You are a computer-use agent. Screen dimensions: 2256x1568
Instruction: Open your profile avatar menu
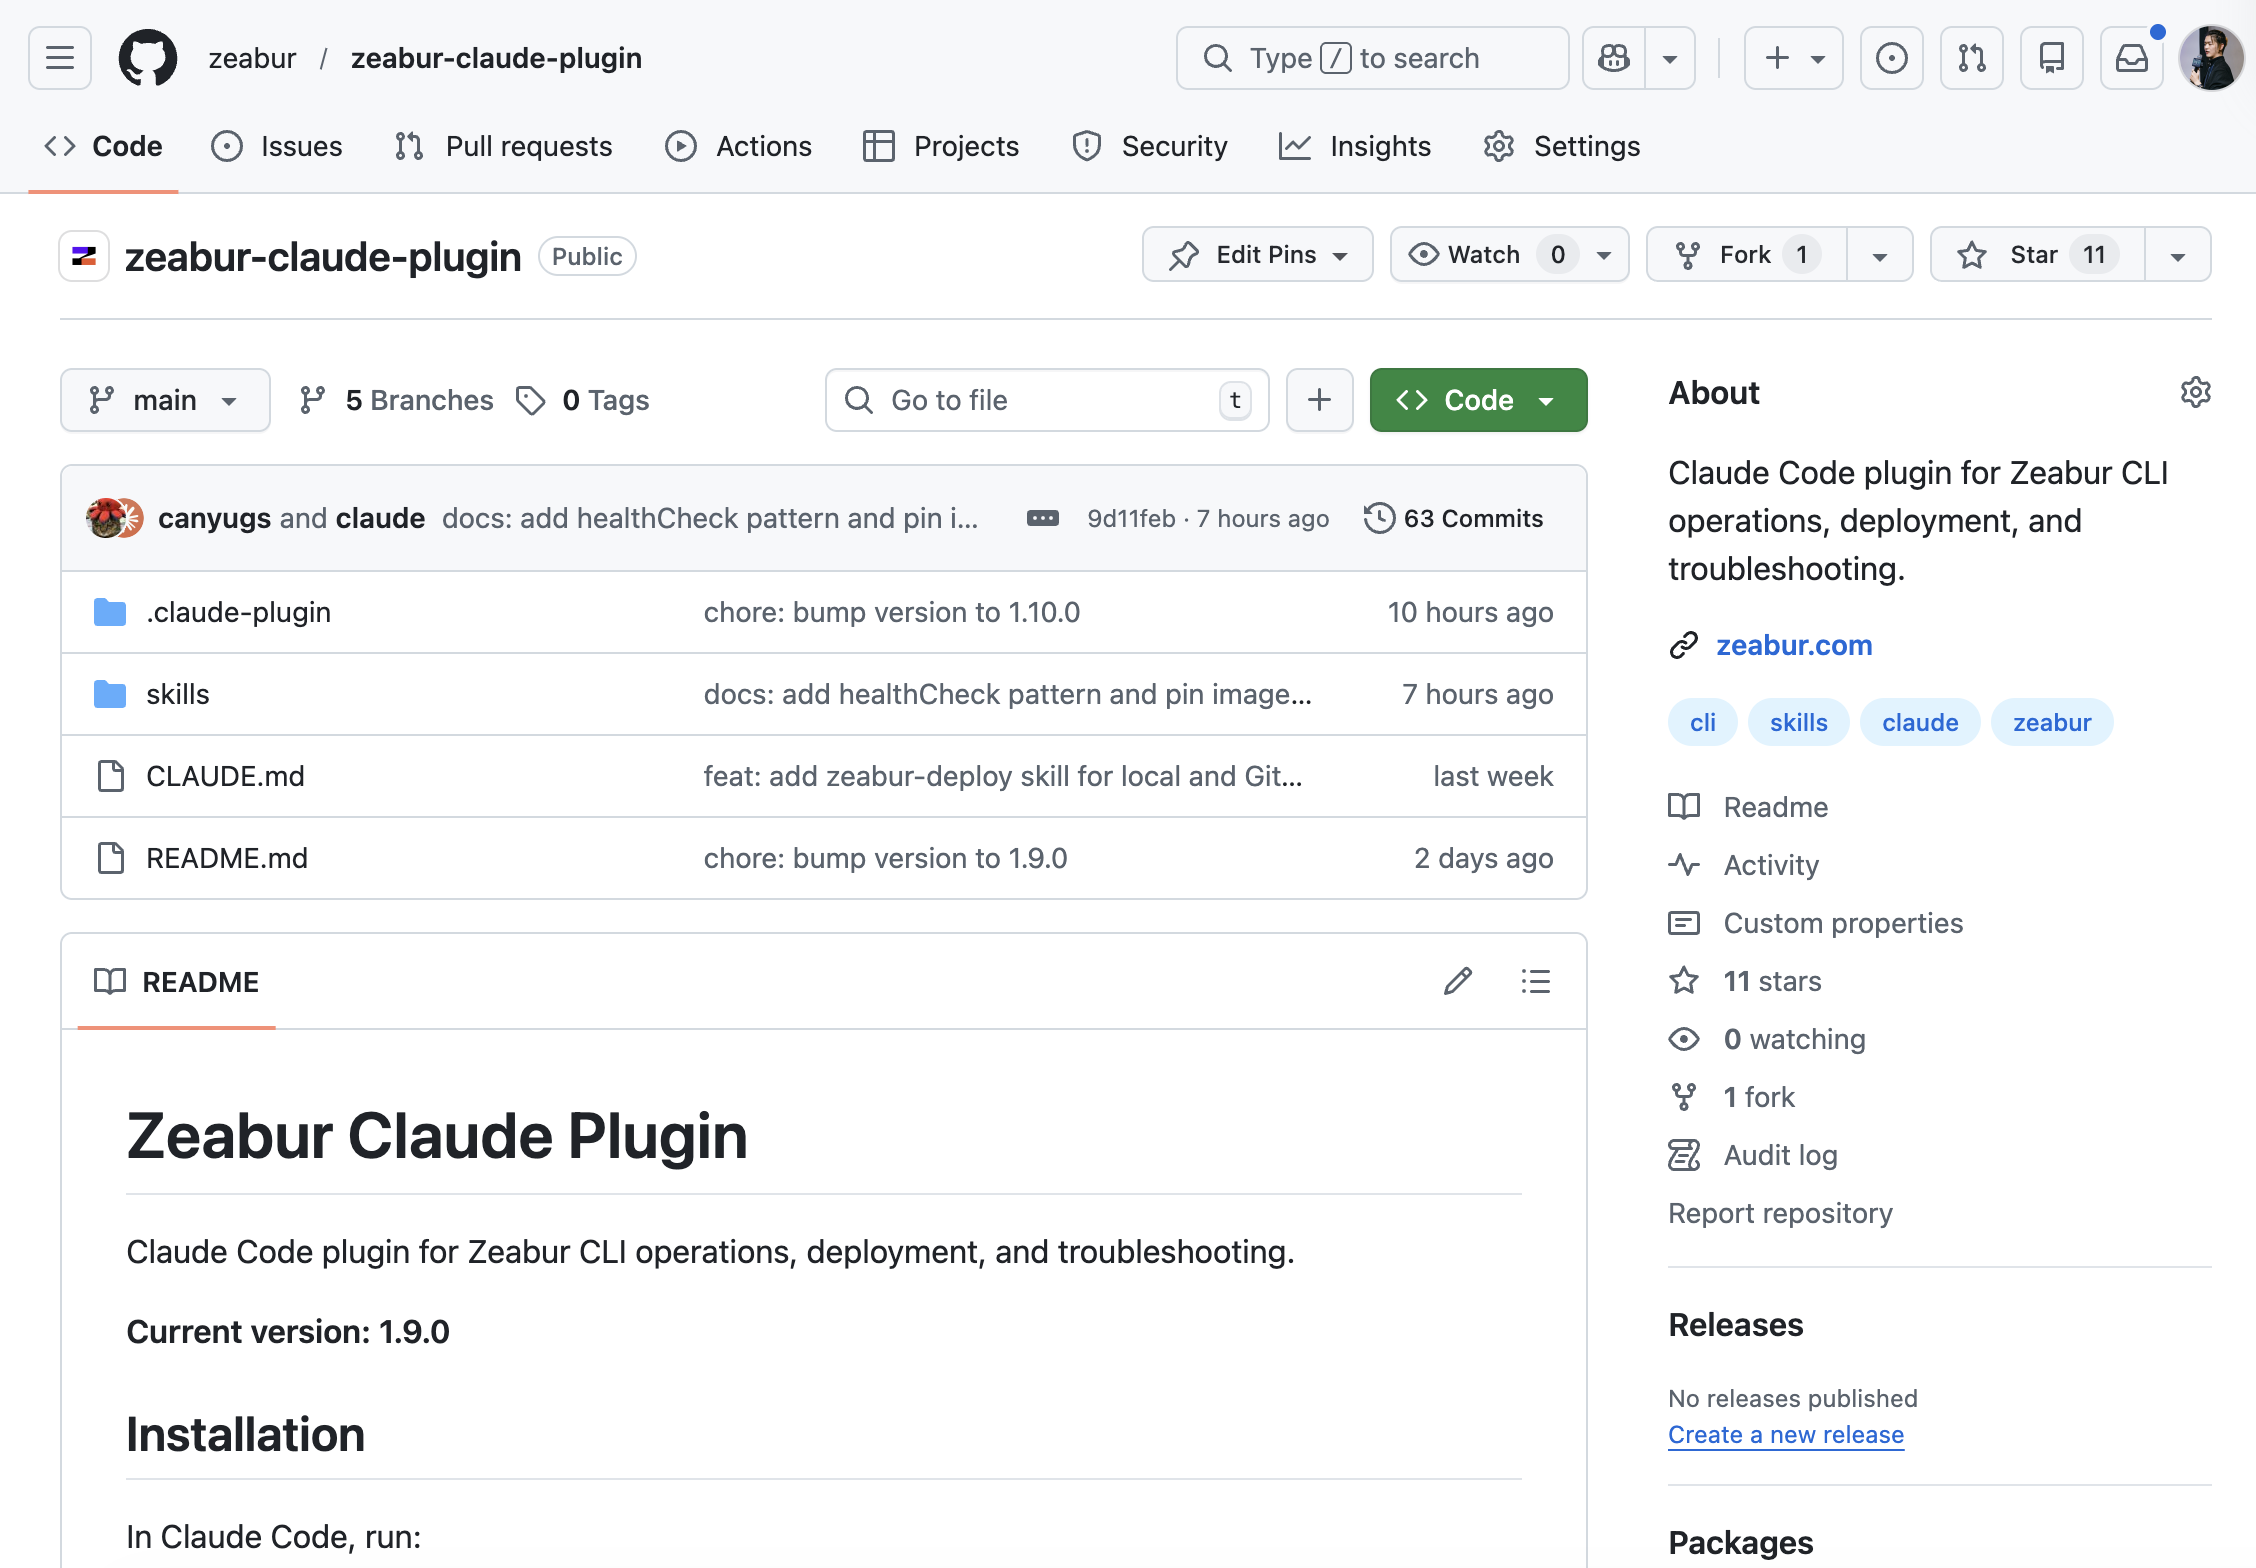pyautogui.click(x=2210, y=57)
